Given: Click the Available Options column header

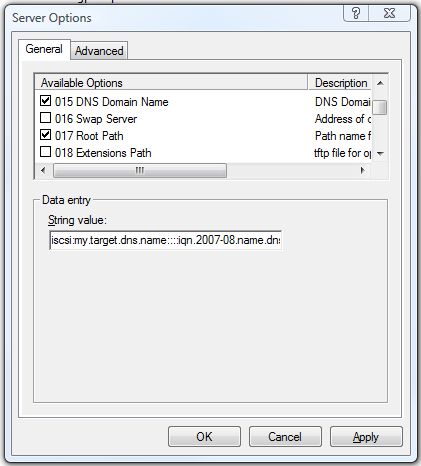Looking at the screenshot, I should (171, 83).
